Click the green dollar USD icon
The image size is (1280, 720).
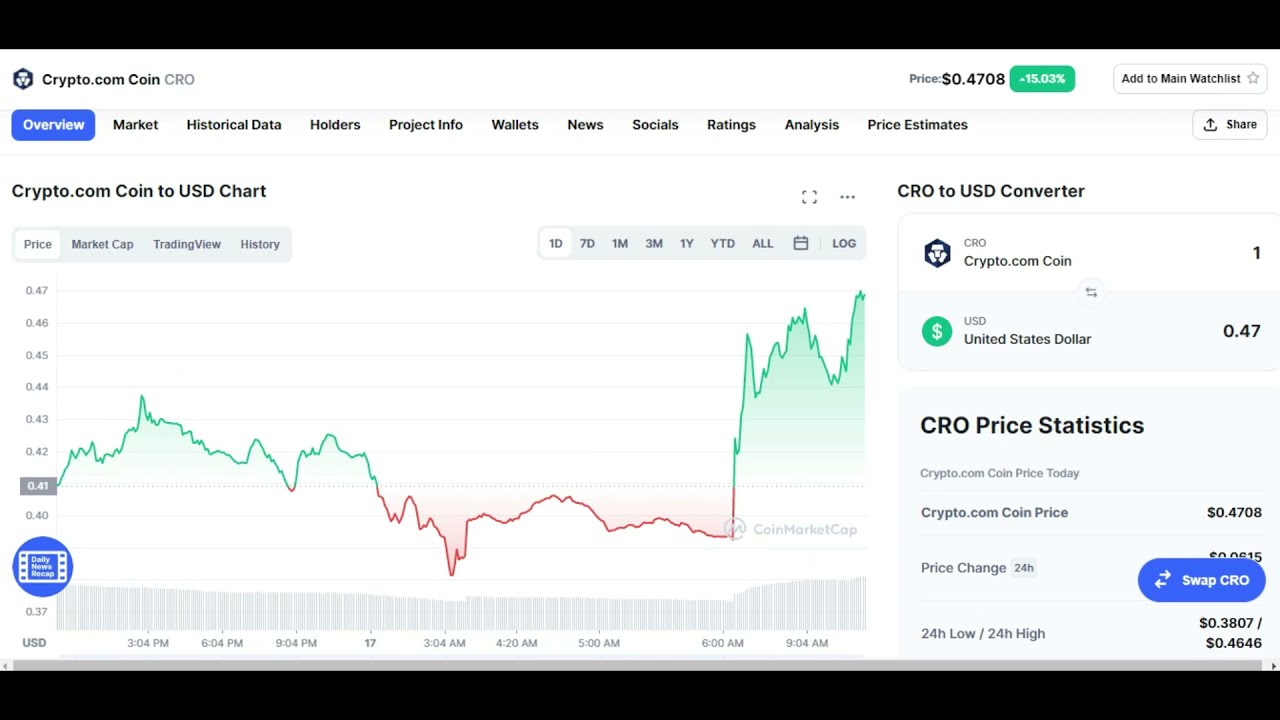937,331
